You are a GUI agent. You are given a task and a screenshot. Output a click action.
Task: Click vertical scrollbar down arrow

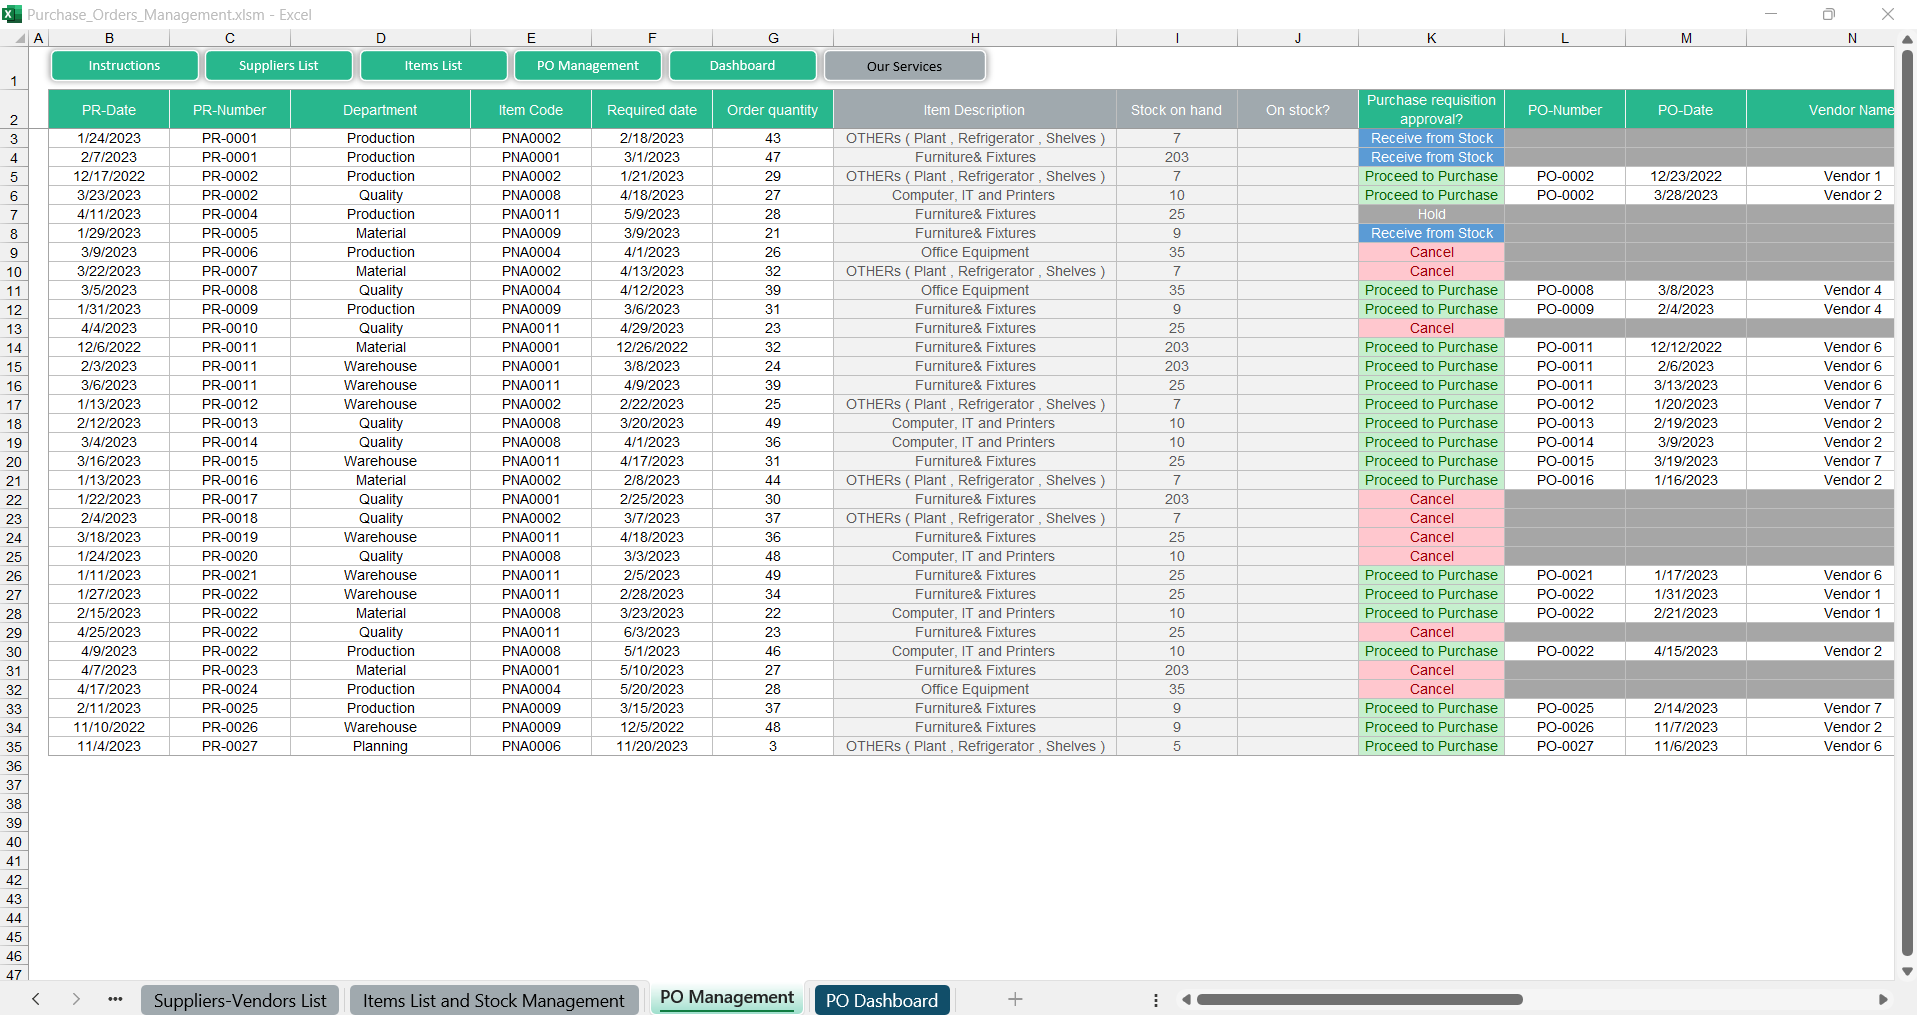1907,971
